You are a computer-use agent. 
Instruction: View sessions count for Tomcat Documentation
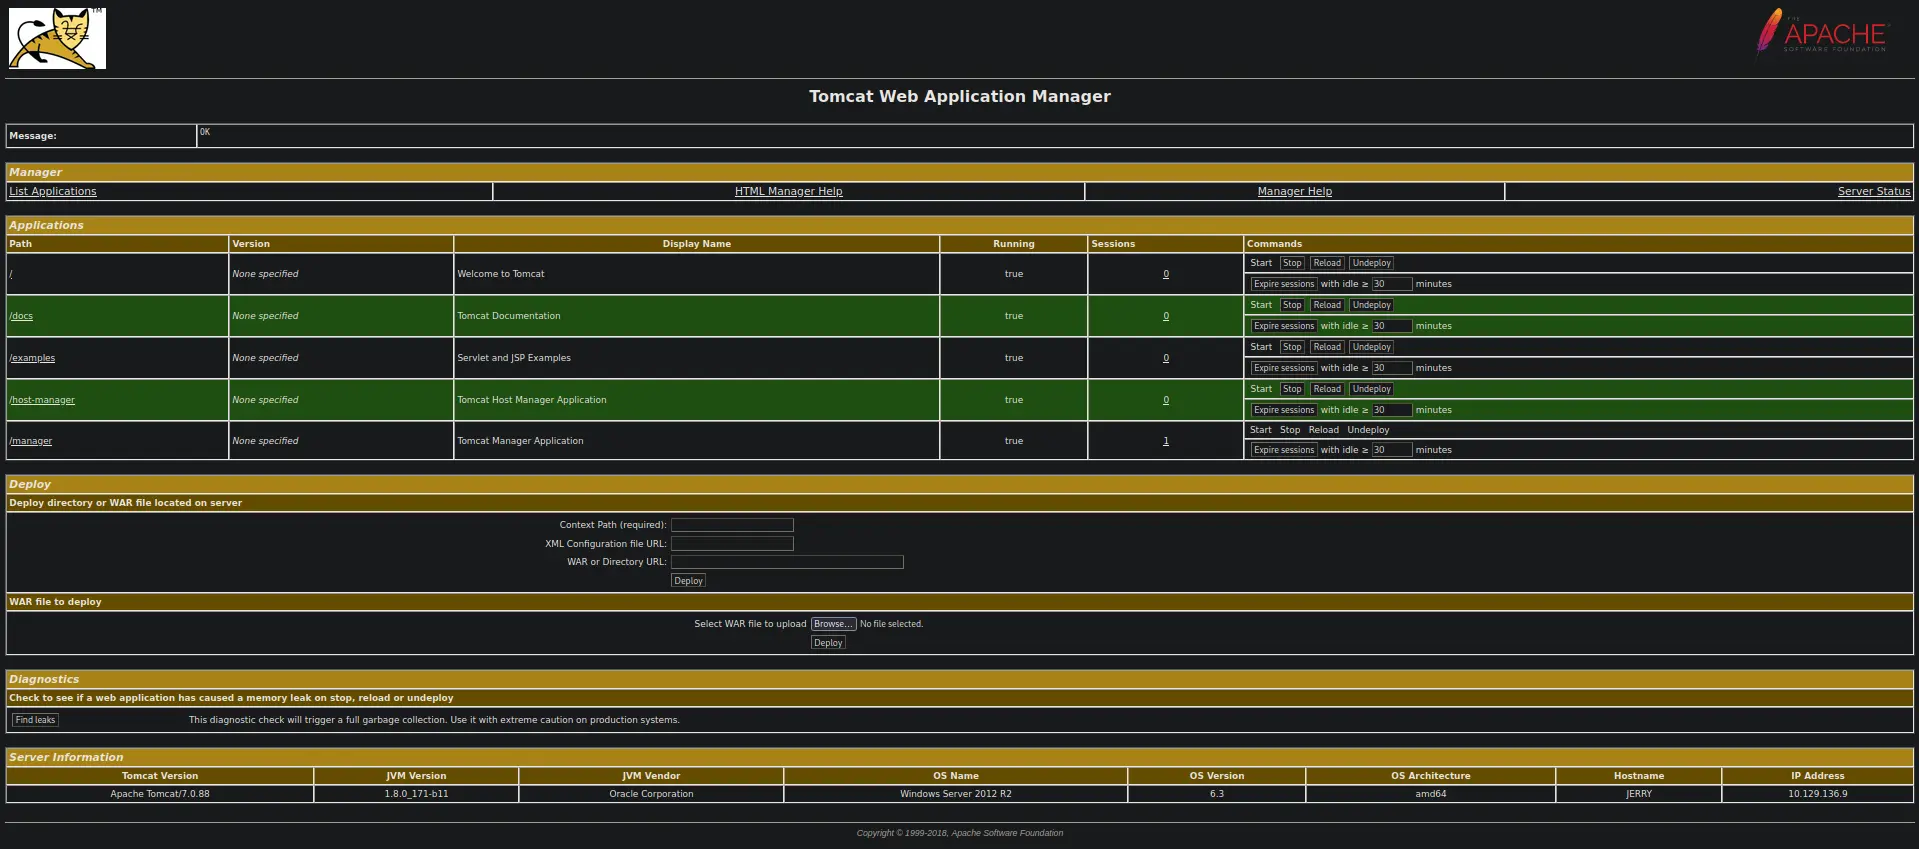[x=1165, y=316]
